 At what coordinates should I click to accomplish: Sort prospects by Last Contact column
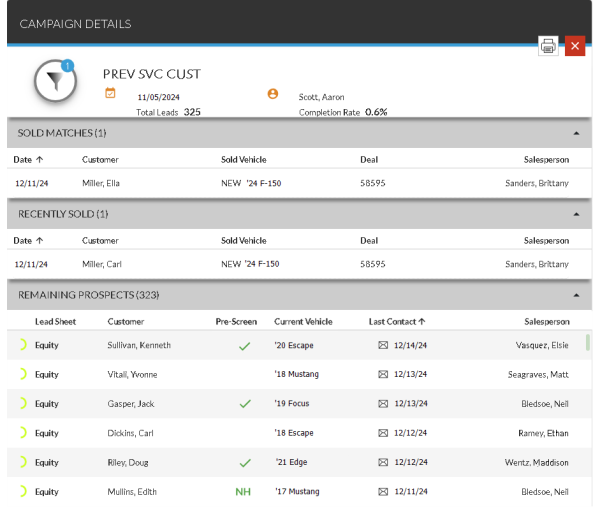pos(396,322)
